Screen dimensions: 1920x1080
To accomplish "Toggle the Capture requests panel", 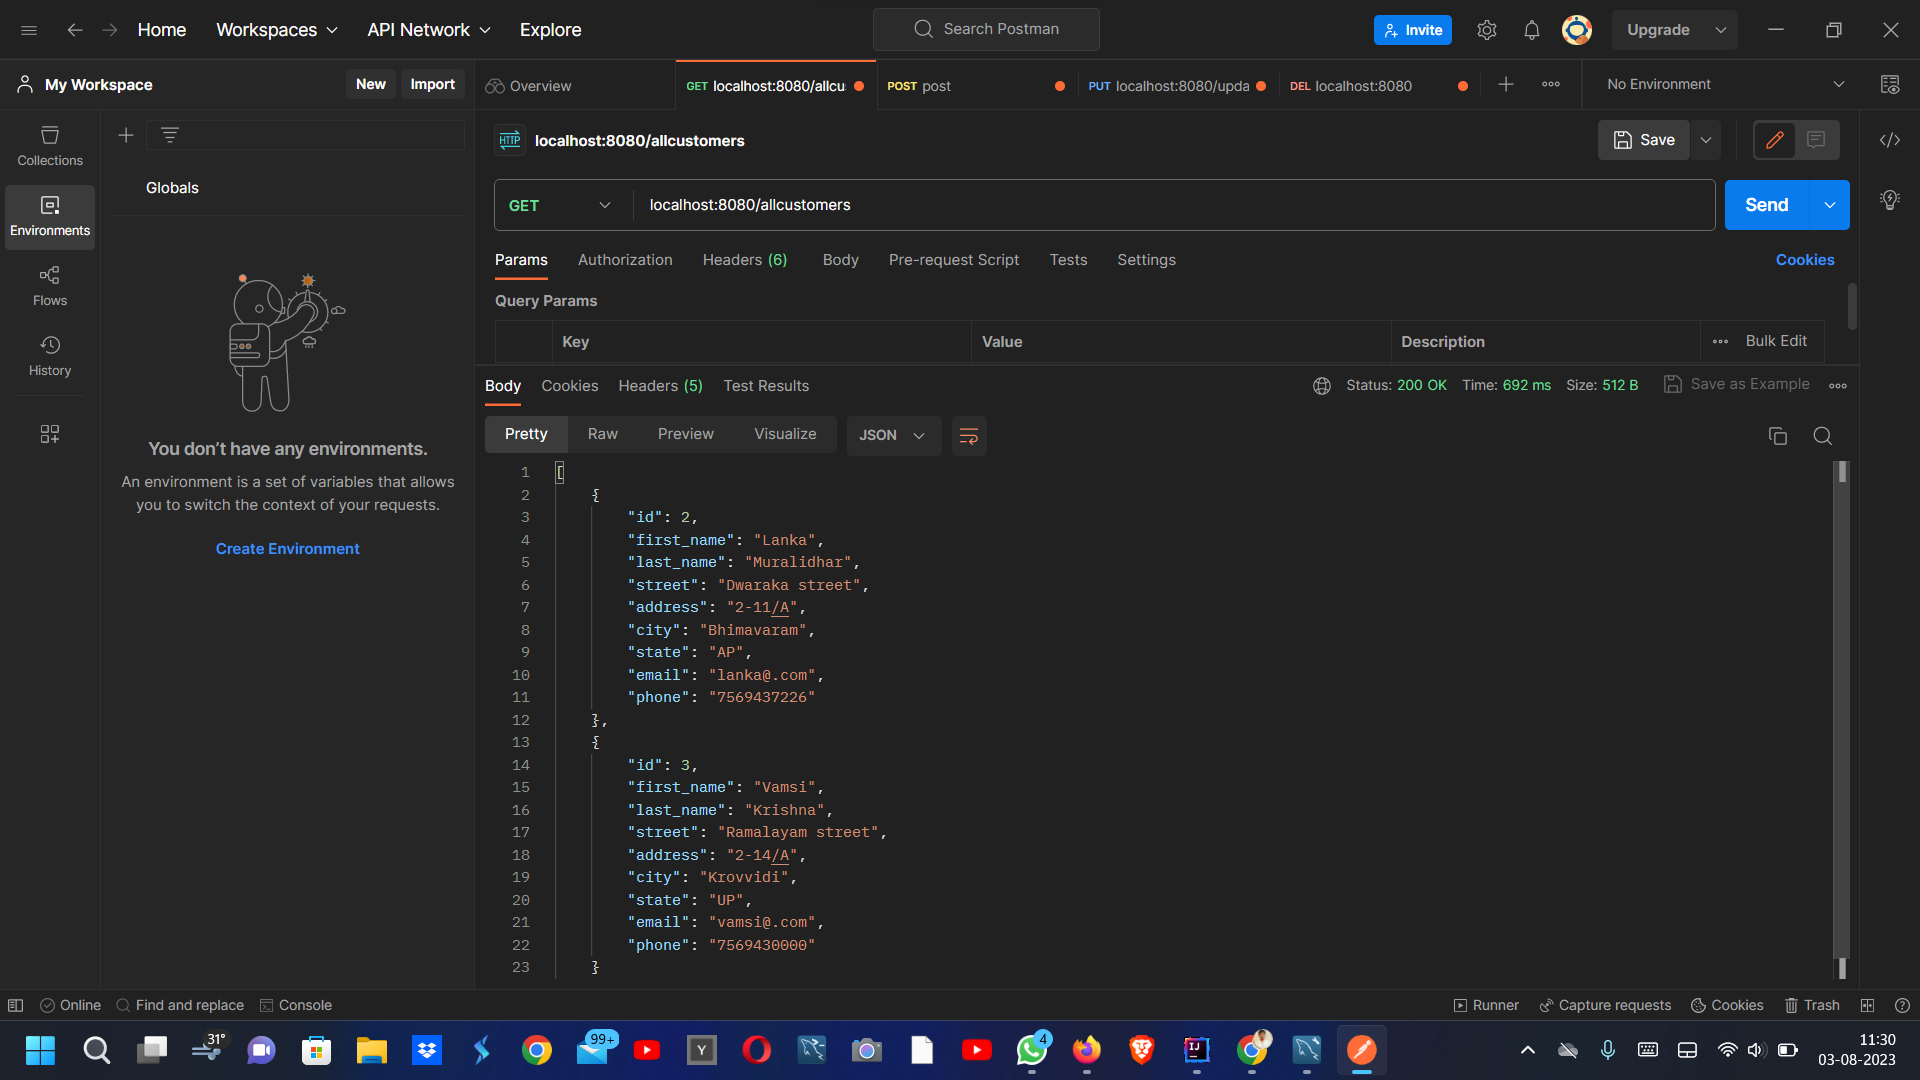I will tap(1605, 1005).
